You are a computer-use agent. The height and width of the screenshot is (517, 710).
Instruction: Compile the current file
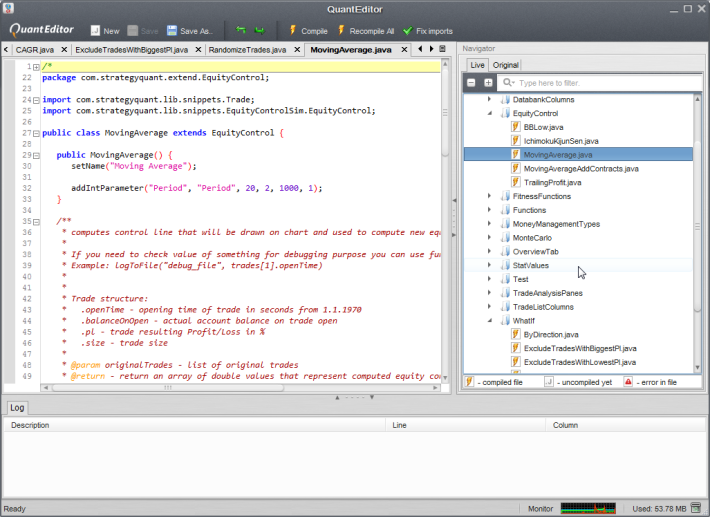tap(308, 31)
